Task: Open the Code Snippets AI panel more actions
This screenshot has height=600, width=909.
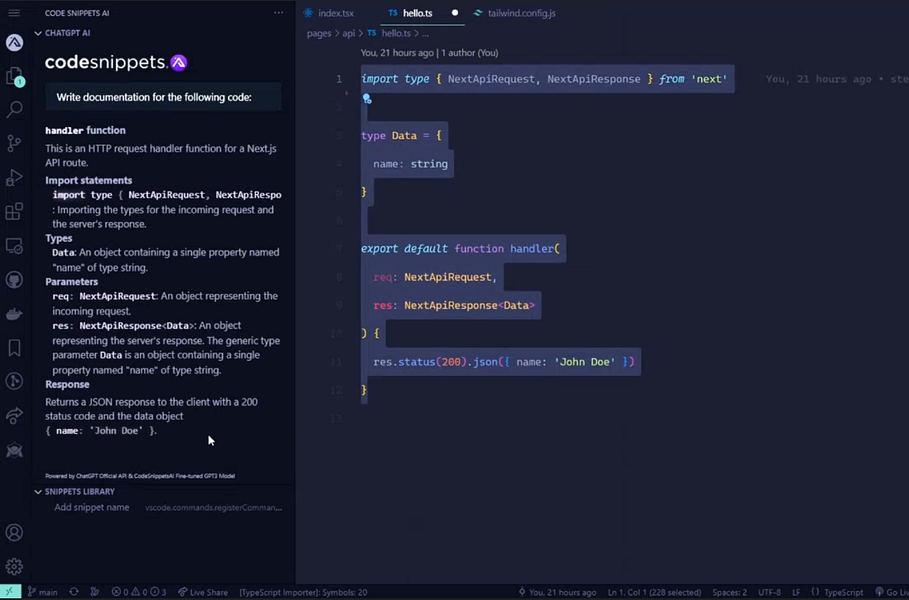Action: (x=279, y=13)
